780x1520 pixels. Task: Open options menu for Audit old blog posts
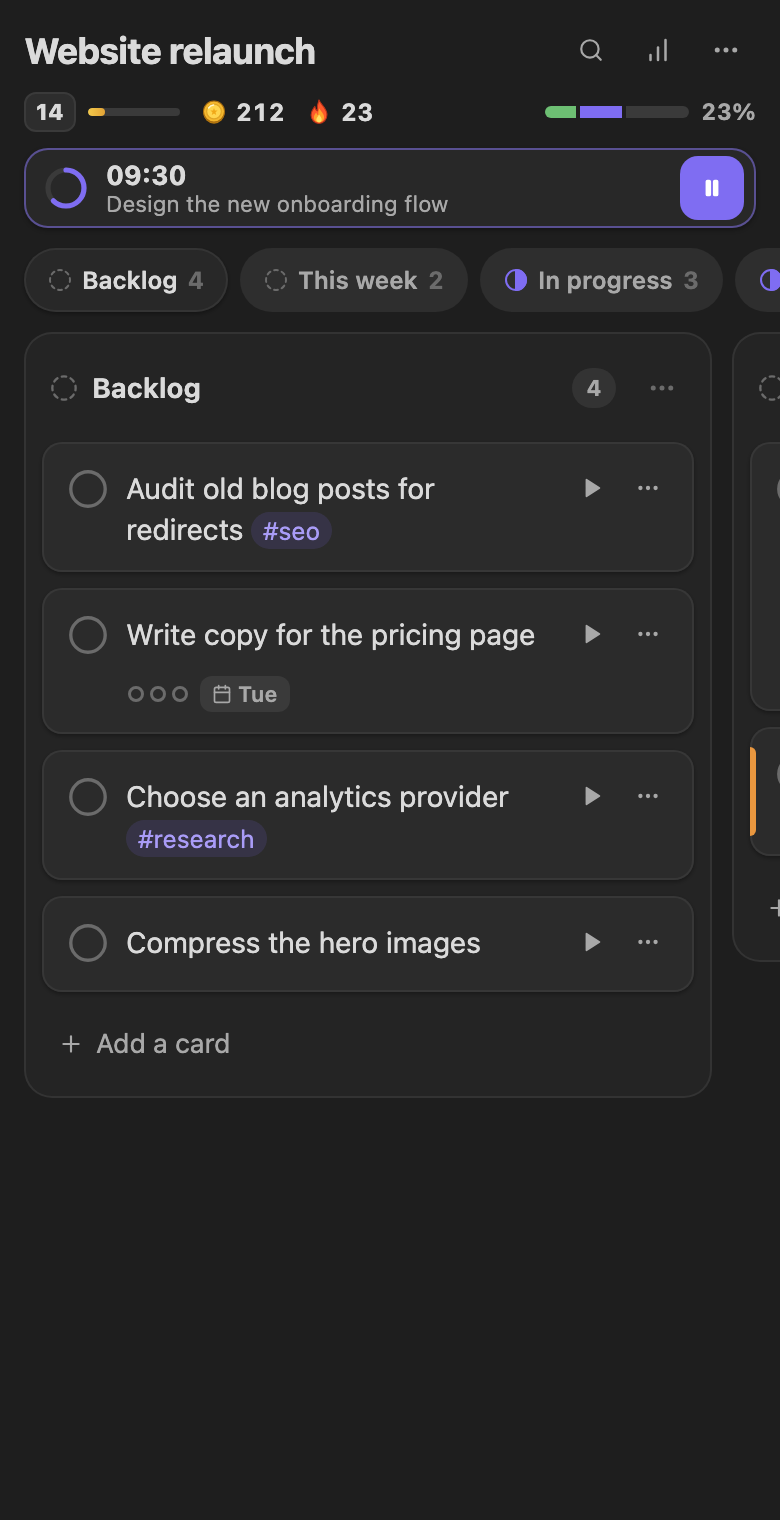[x=648, y=488]
